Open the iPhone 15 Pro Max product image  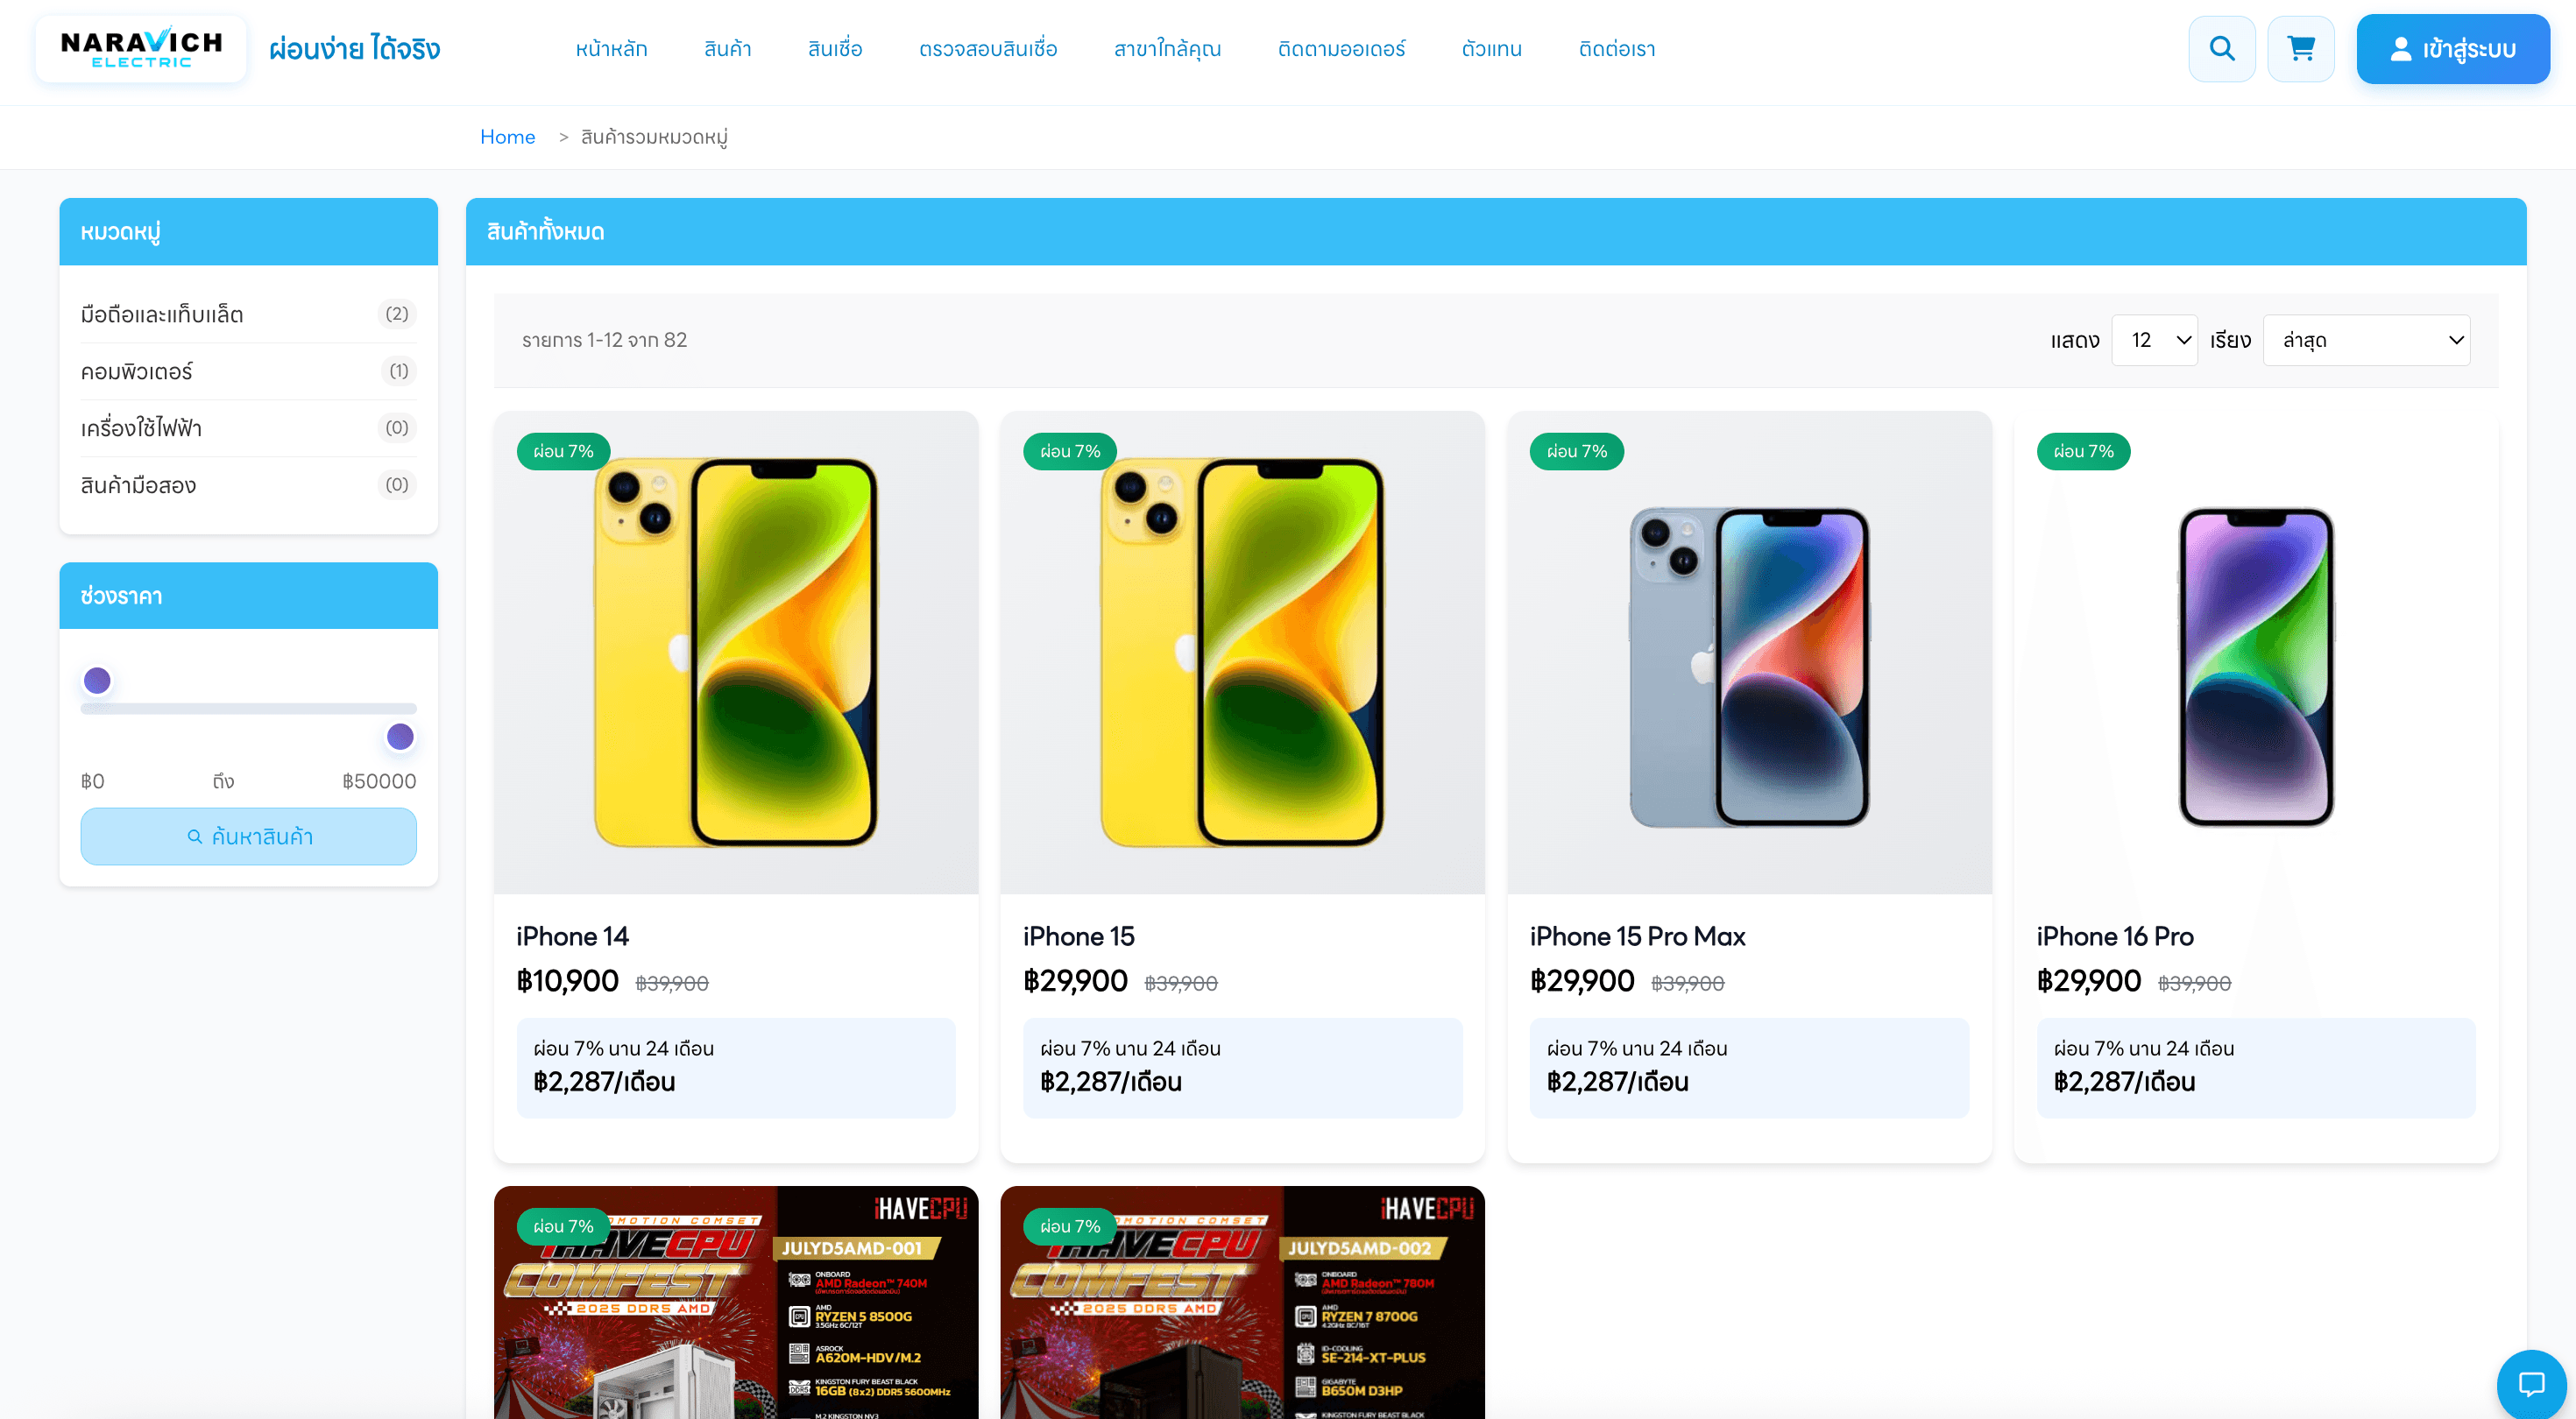pos(1749,653)
